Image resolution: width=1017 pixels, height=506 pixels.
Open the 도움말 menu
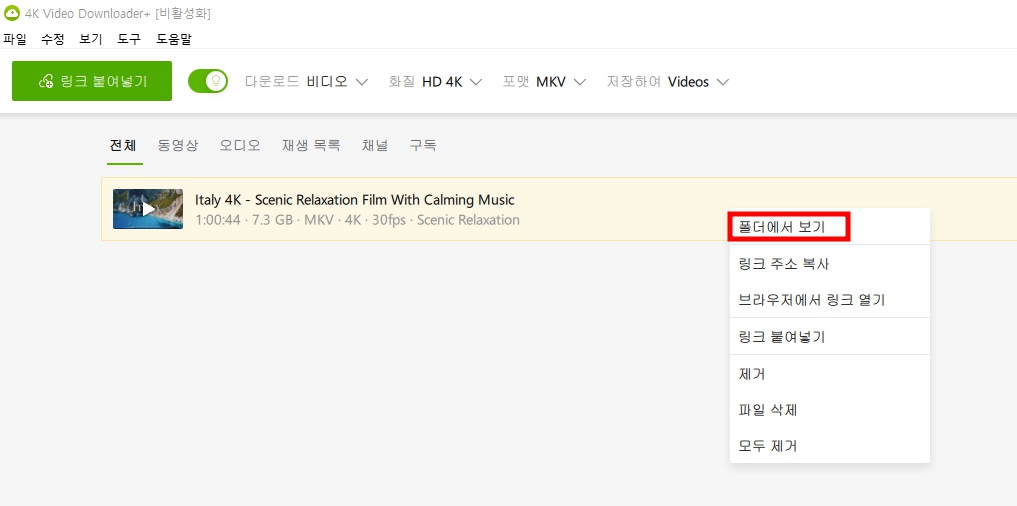174,39
